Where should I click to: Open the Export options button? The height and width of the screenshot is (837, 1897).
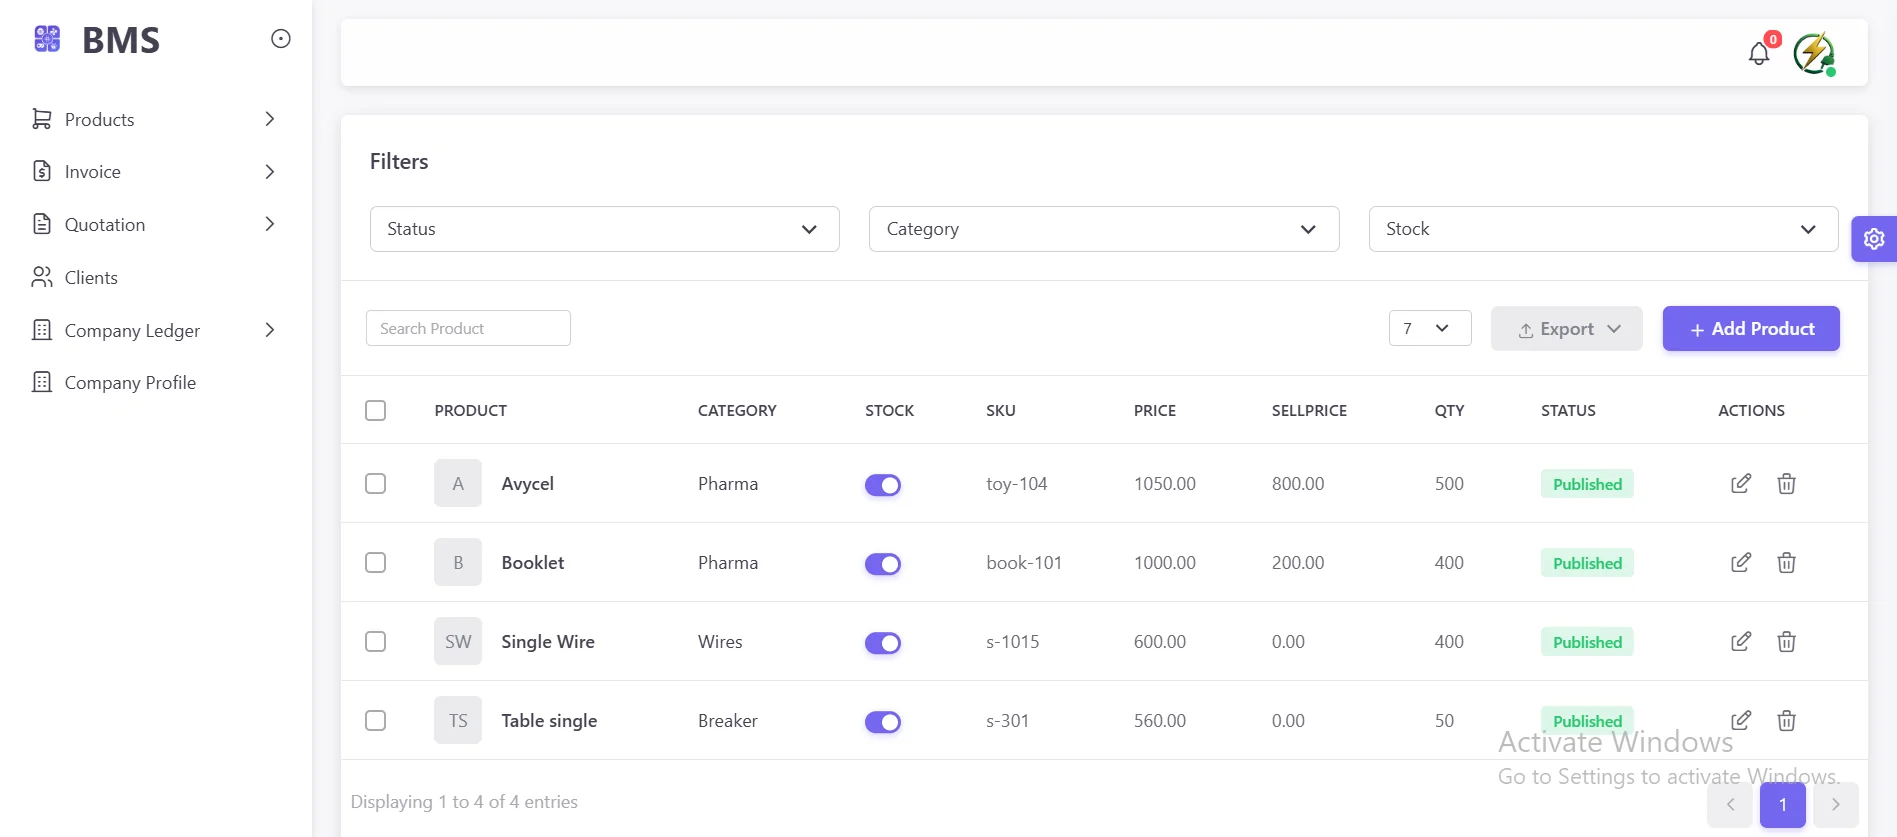coord(1566,329)
